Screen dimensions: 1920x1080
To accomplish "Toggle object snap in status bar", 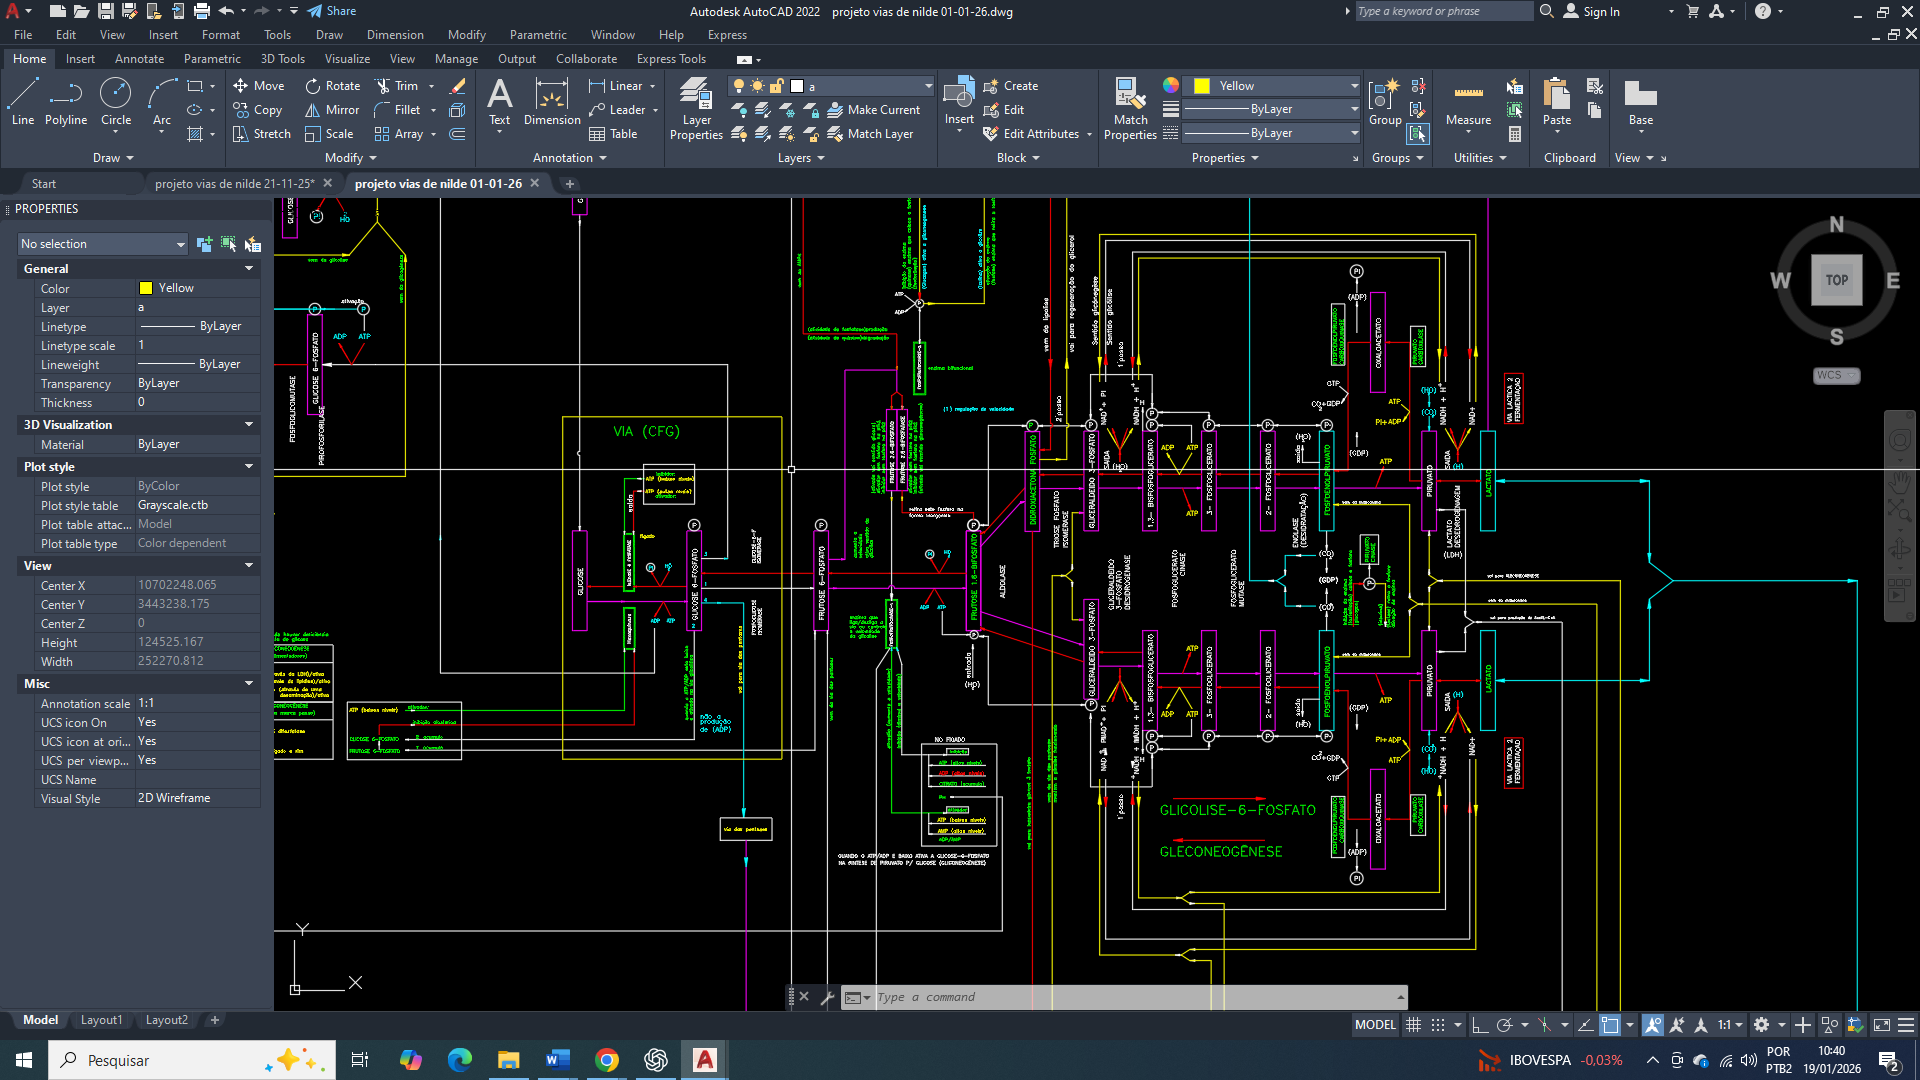I will click(1610, 1025).
